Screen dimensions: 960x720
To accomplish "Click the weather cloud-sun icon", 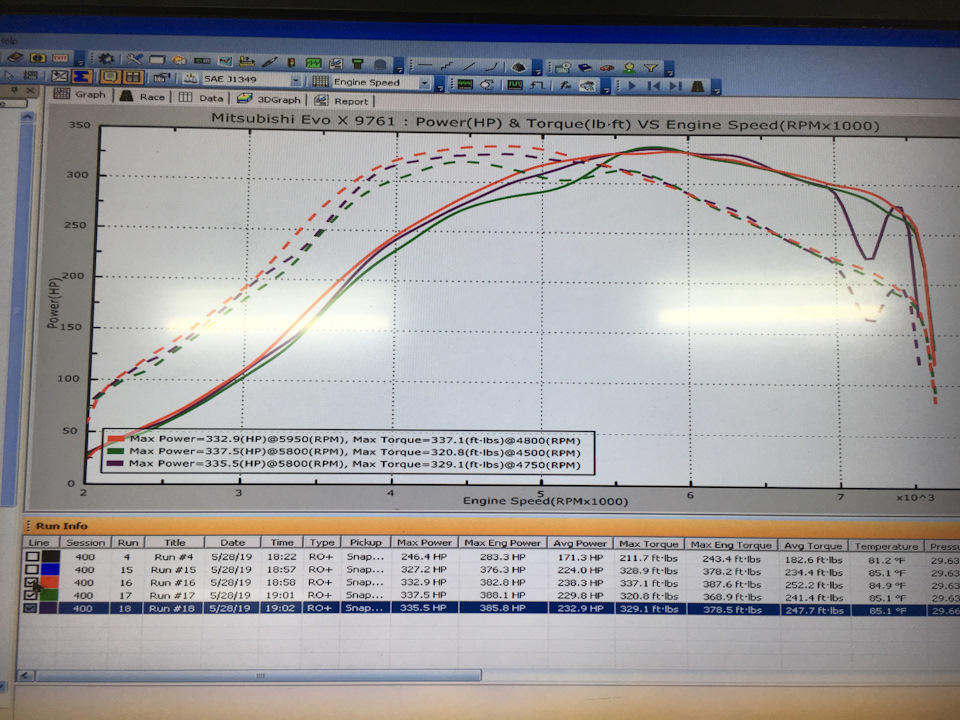I will (x=179, y=60).
